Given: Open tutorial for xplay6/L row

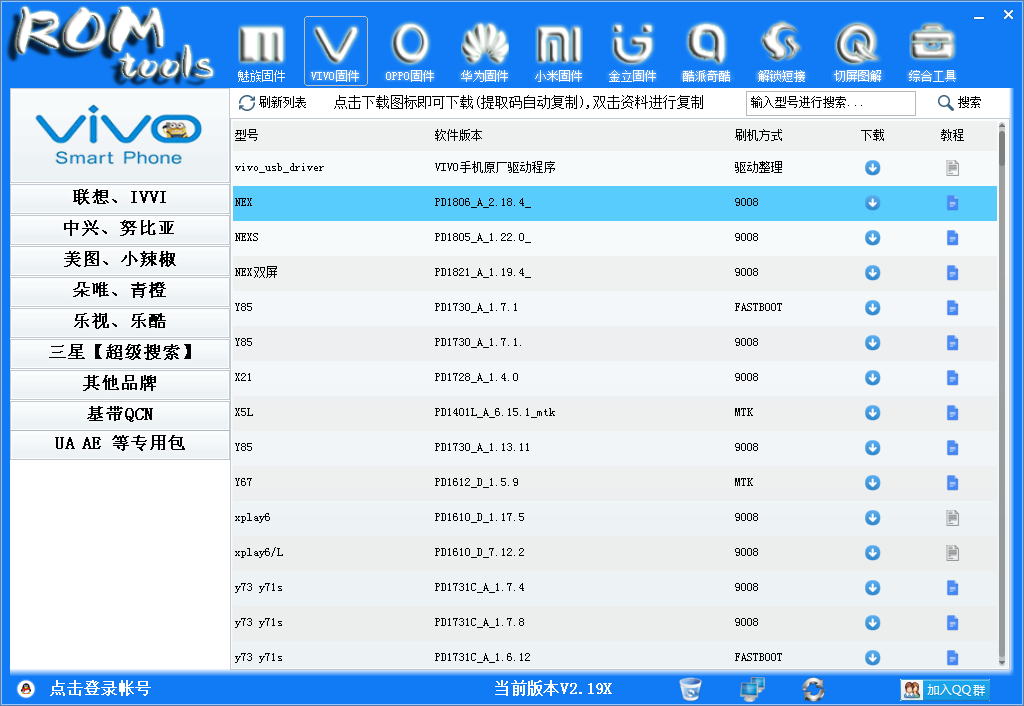Looking at the screenshot, I should [952, 553].
